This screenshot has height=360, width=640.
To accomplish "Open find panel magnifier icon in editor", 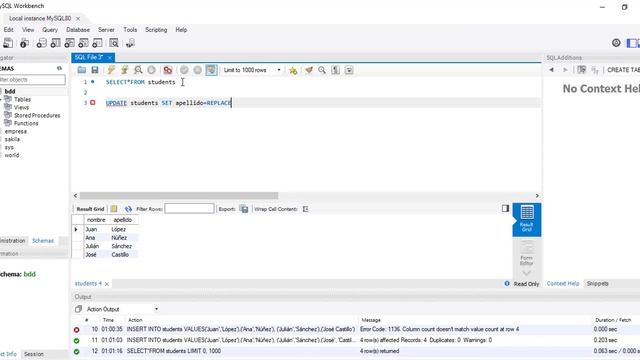I will [x=322, y=70].
